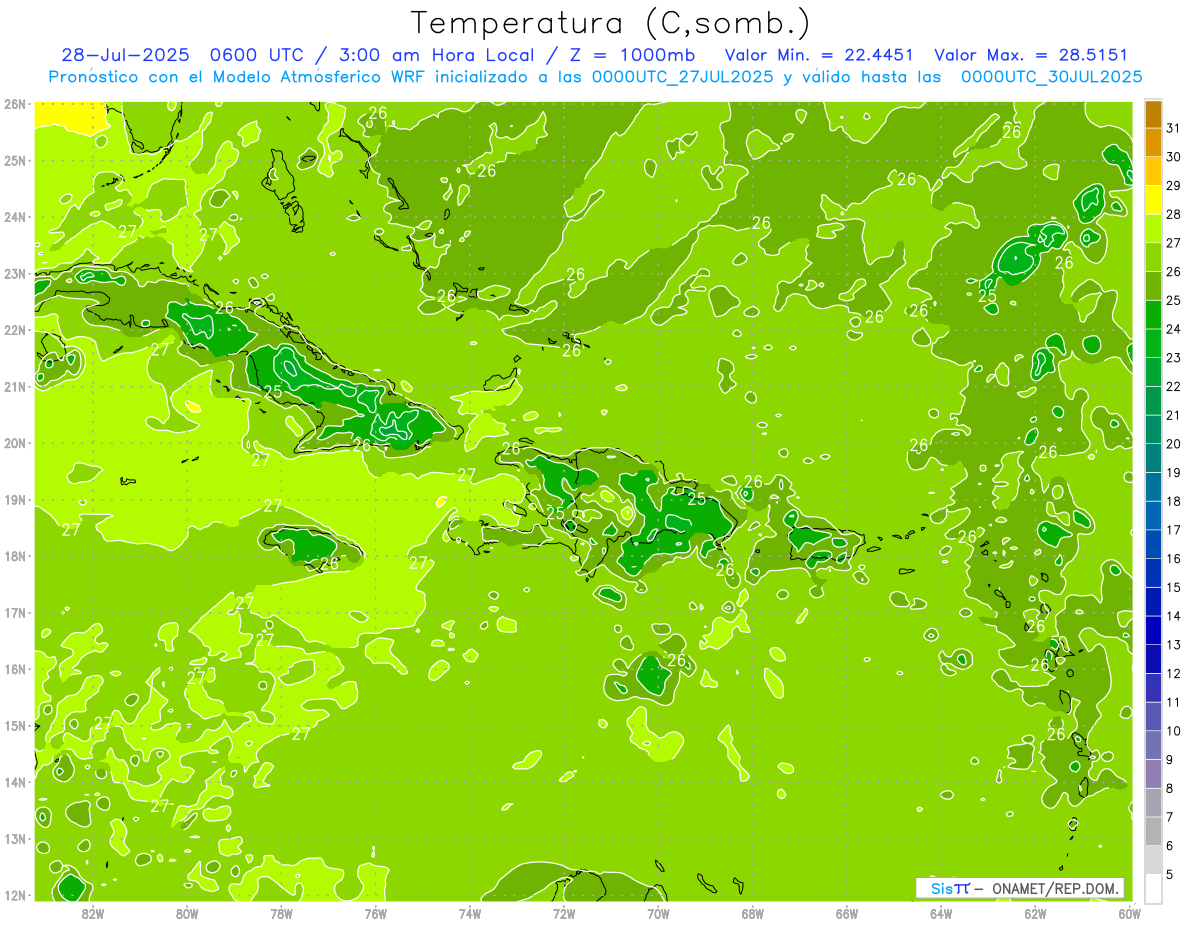The width and height of the screenshot is (1200, 927).
Task: Click longitude axis label 78W
Action: (281, 913)
